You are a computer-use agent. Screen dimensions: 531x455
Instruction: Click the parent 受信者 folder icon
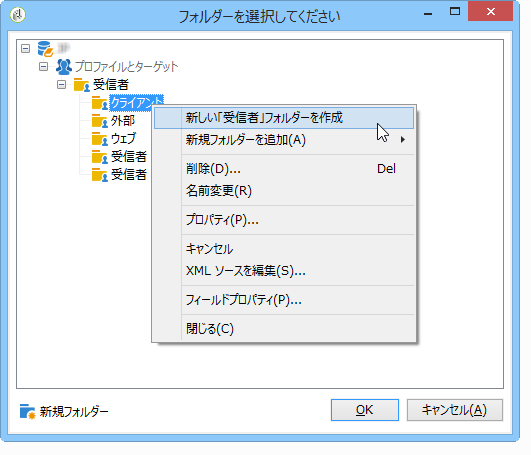[x=82, y=85]
